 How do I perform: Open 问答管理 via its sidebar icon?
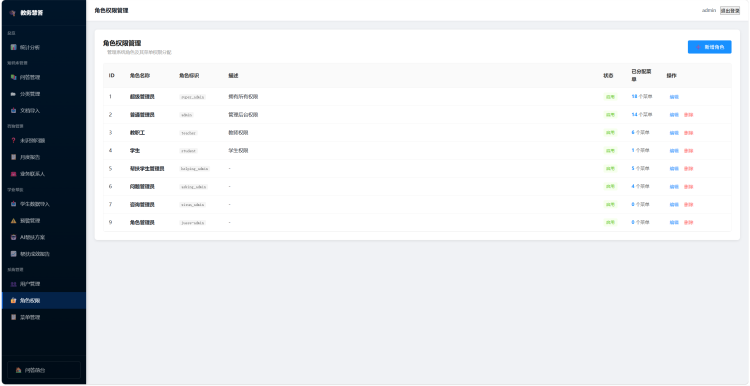point(13,77)
